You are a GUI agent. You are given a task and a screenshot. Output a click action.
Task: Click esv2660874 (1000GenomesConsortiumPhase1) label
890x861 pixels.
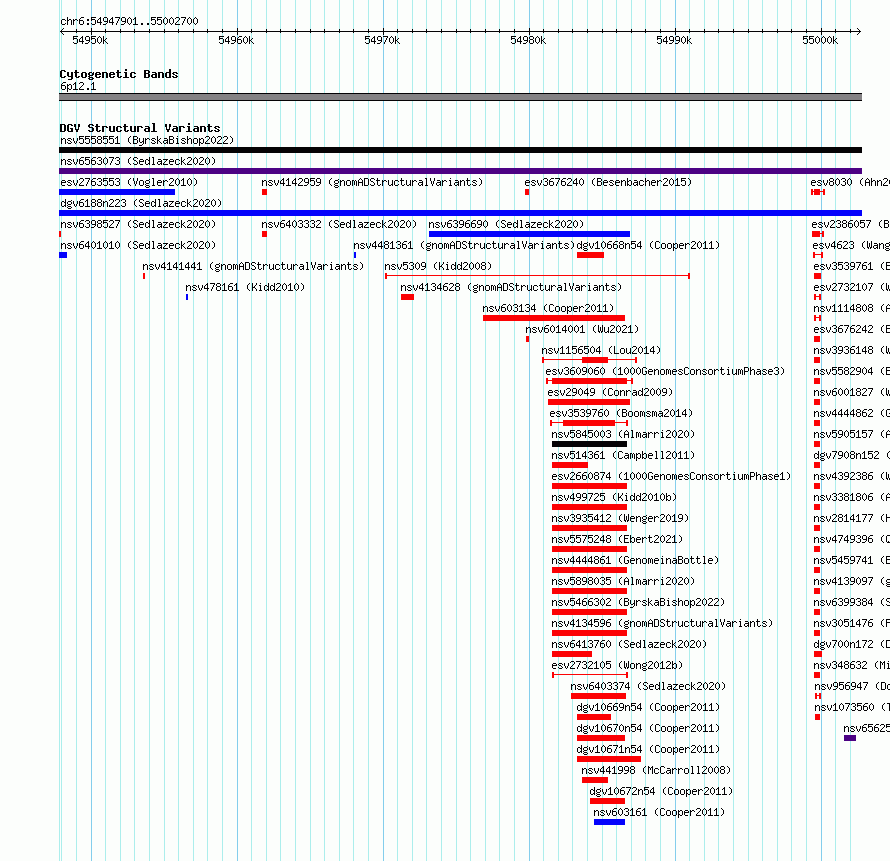[671, 476]
